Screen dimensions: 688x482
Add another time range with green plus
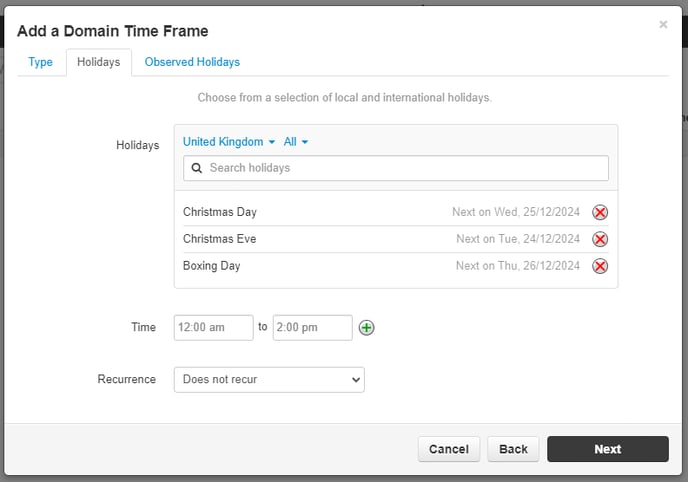point(366,328)
